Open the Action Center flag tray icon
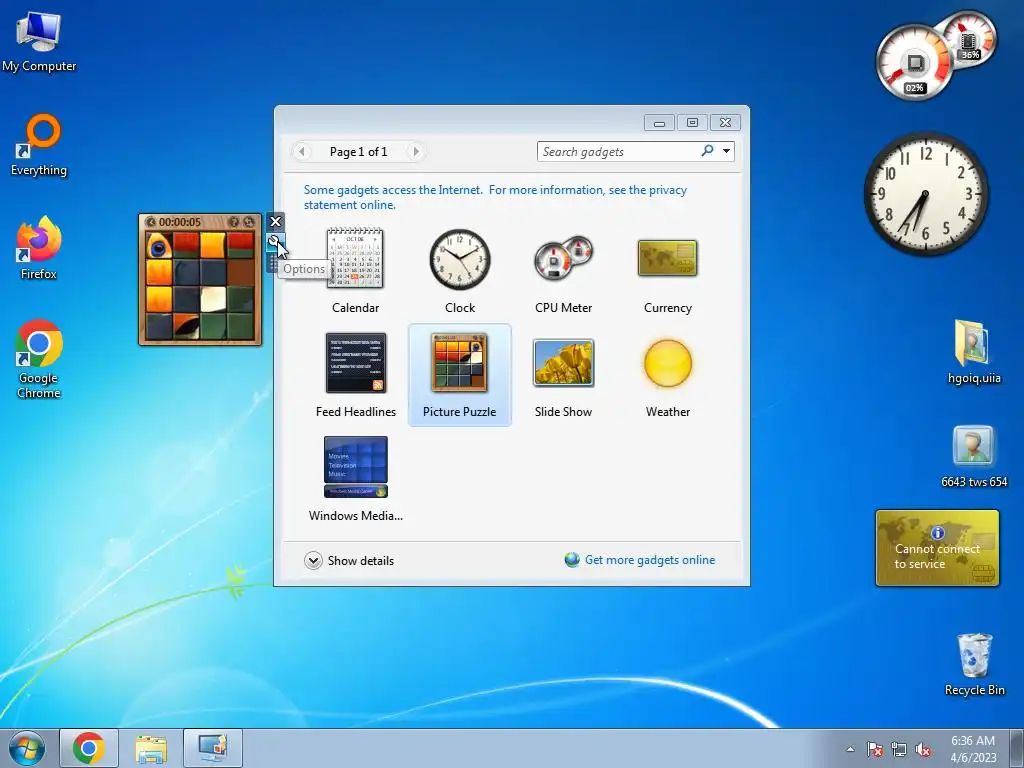The height and width of the screenshot is (768, 1024). pyautogui.click(x=874, y=749)
